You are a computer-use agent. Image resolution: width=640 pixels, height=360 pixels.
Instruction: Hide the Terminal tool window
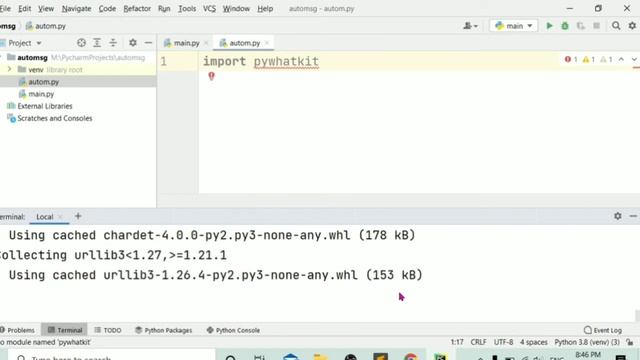(x=633, y=216)
